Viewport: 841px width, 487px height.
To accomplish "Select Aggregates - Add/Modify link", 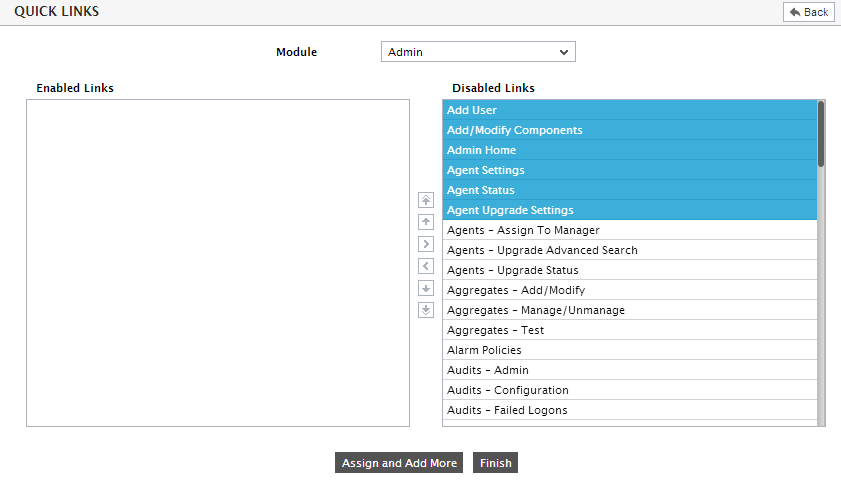I will (630, 290).
